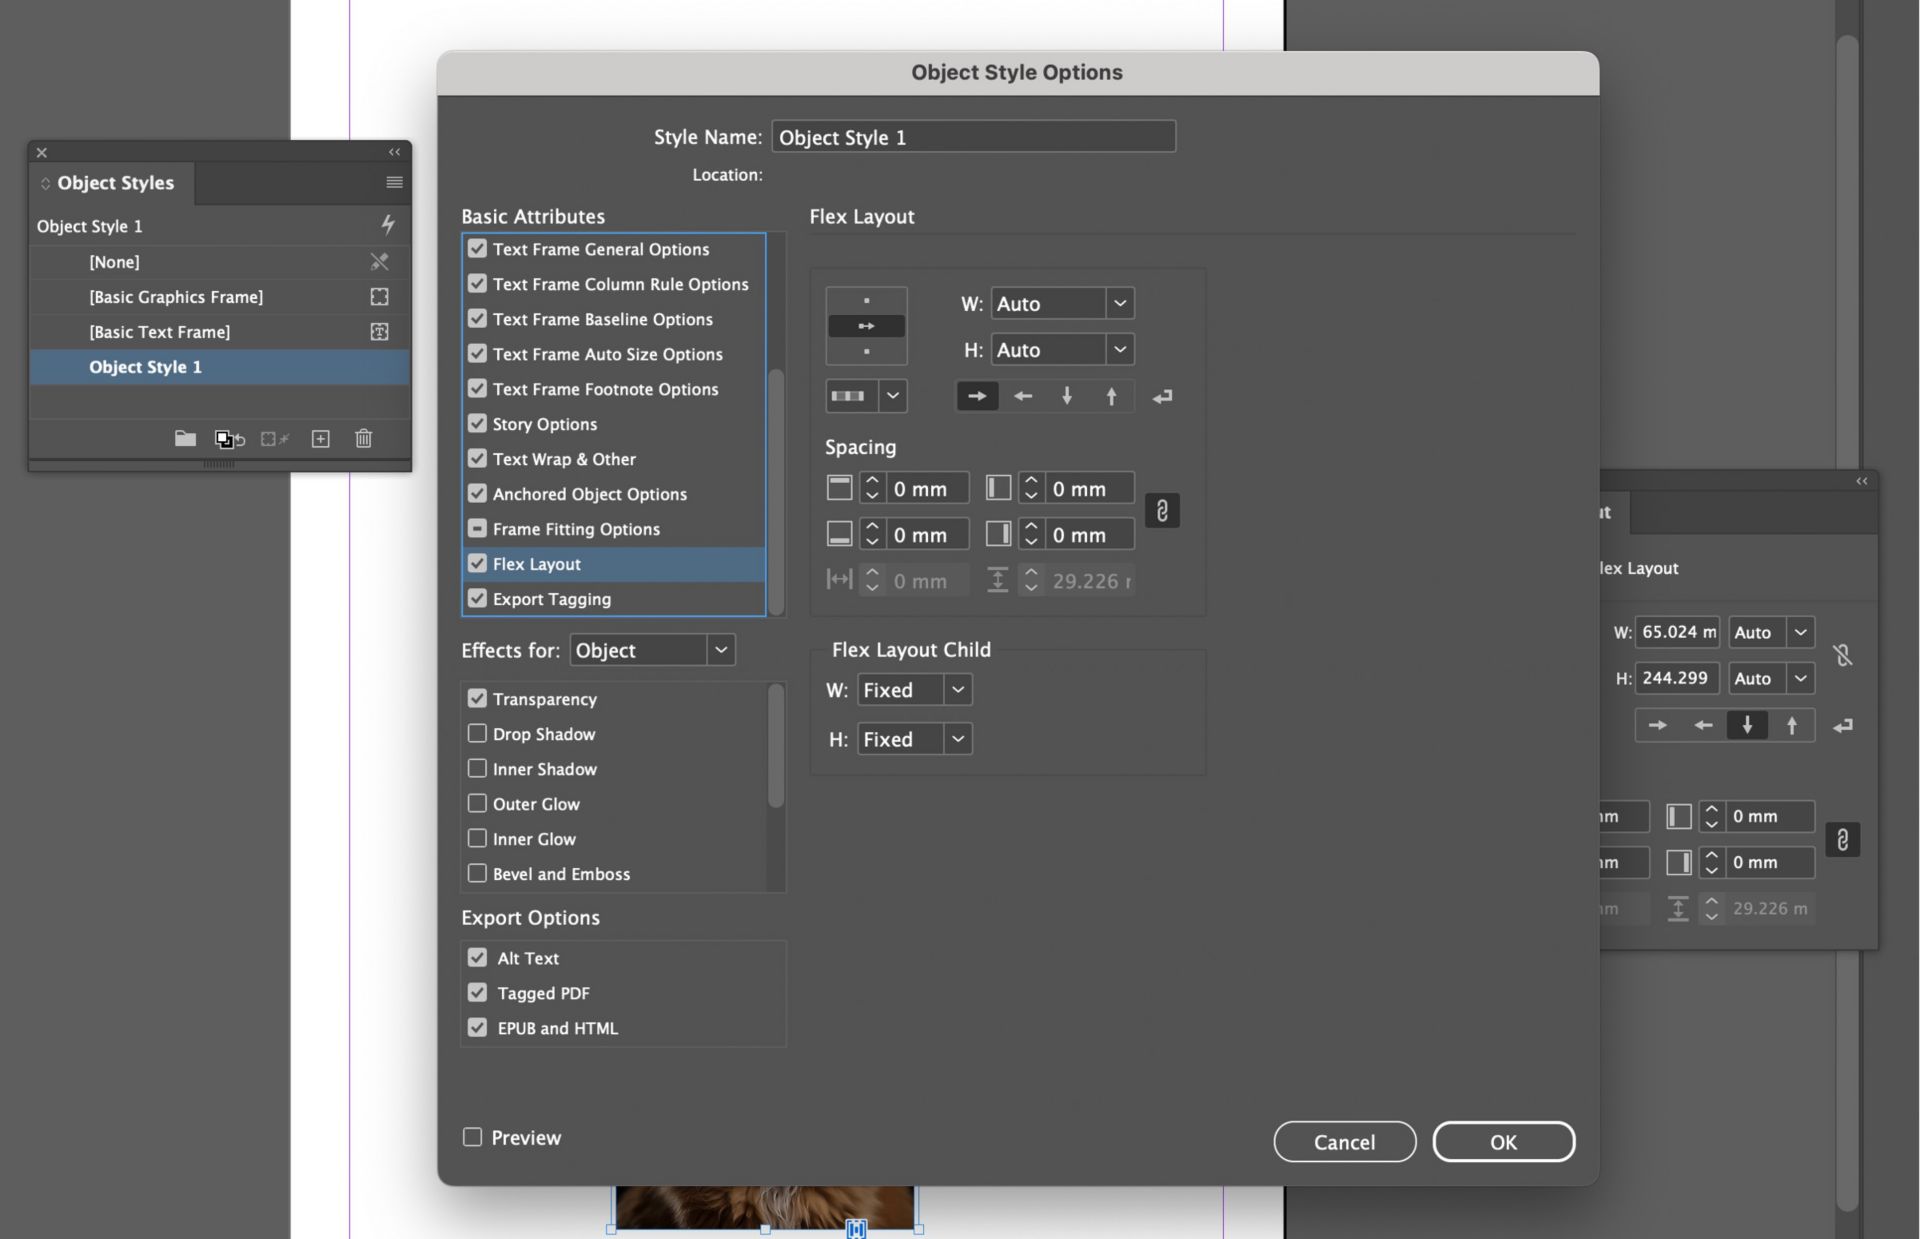1920x1239 pixels.
Task: Create a new object style
Action: [x=320, y=439]
